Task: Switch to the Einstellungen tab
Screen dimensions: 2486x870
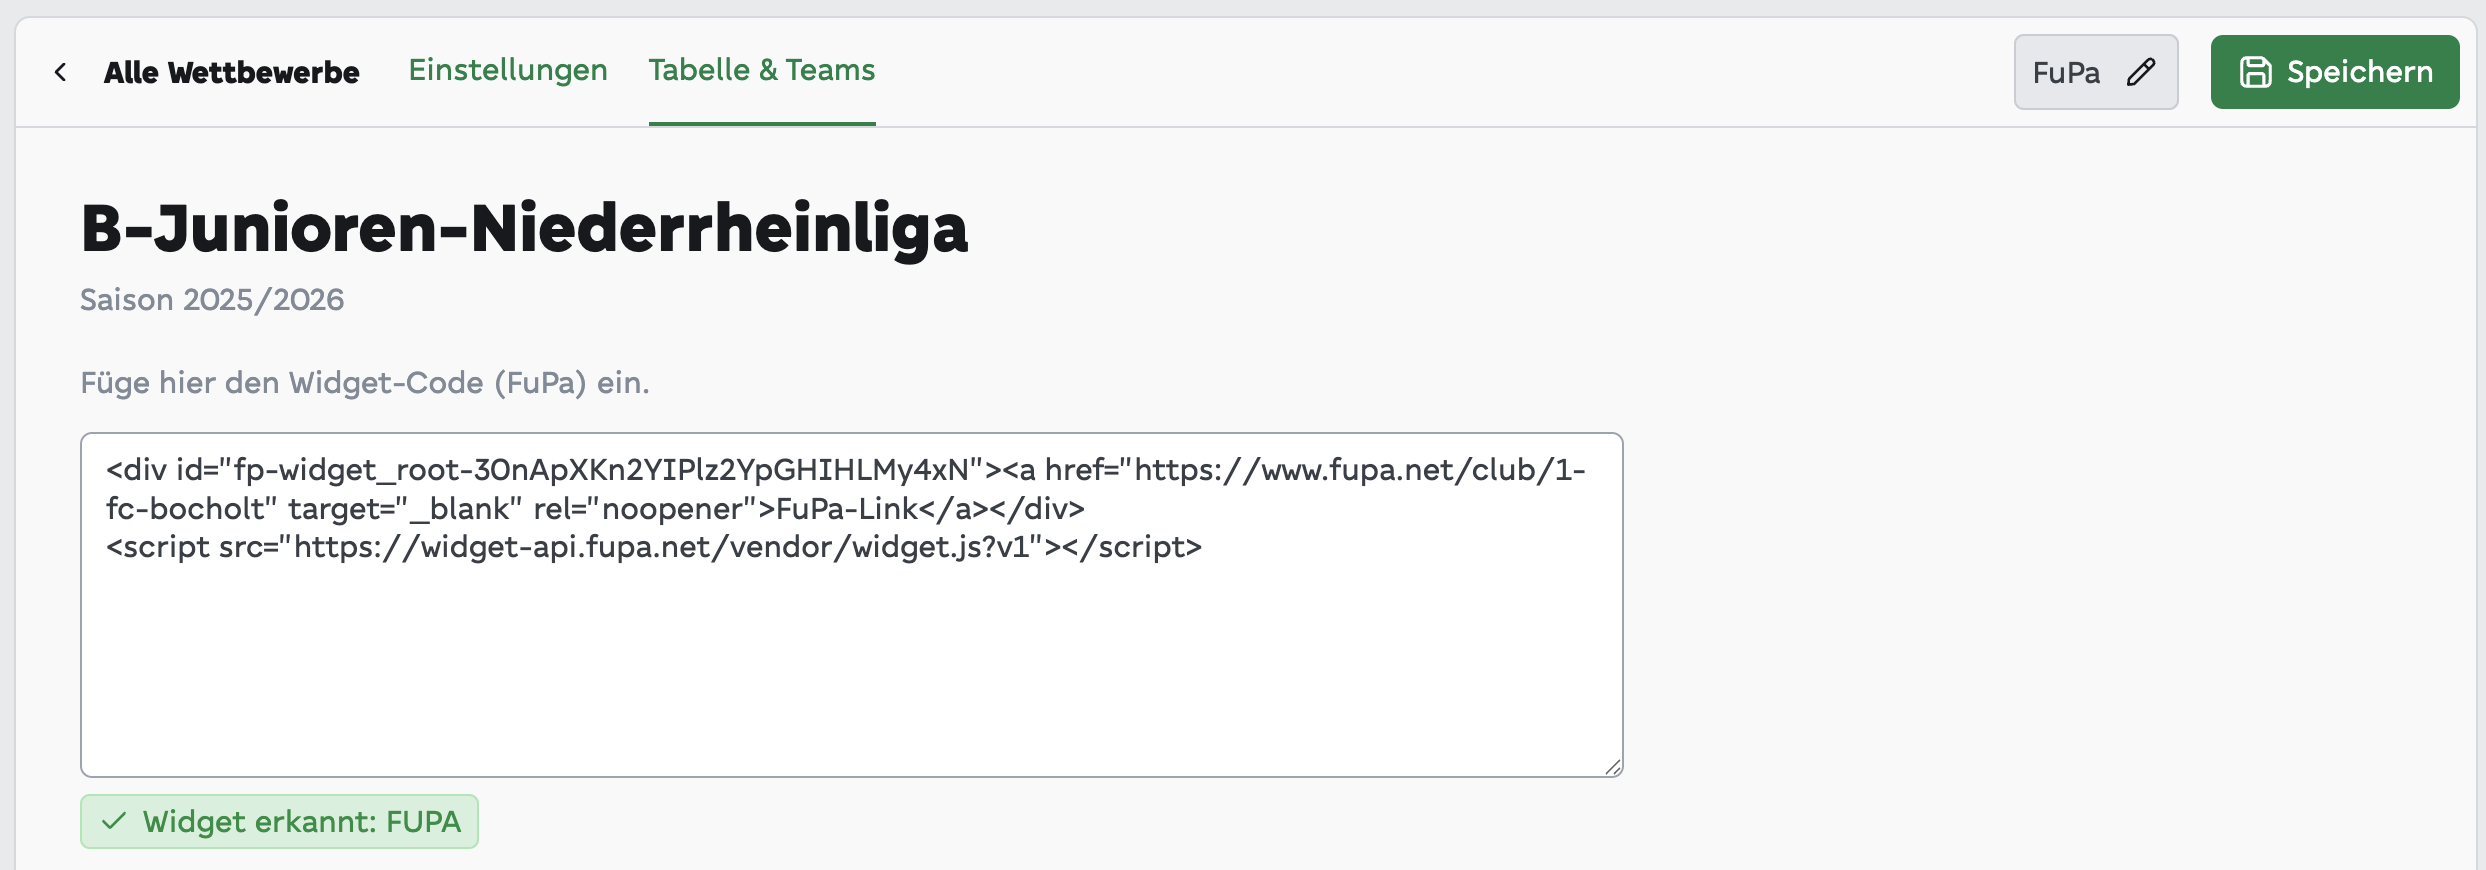Action: point(508,70)
